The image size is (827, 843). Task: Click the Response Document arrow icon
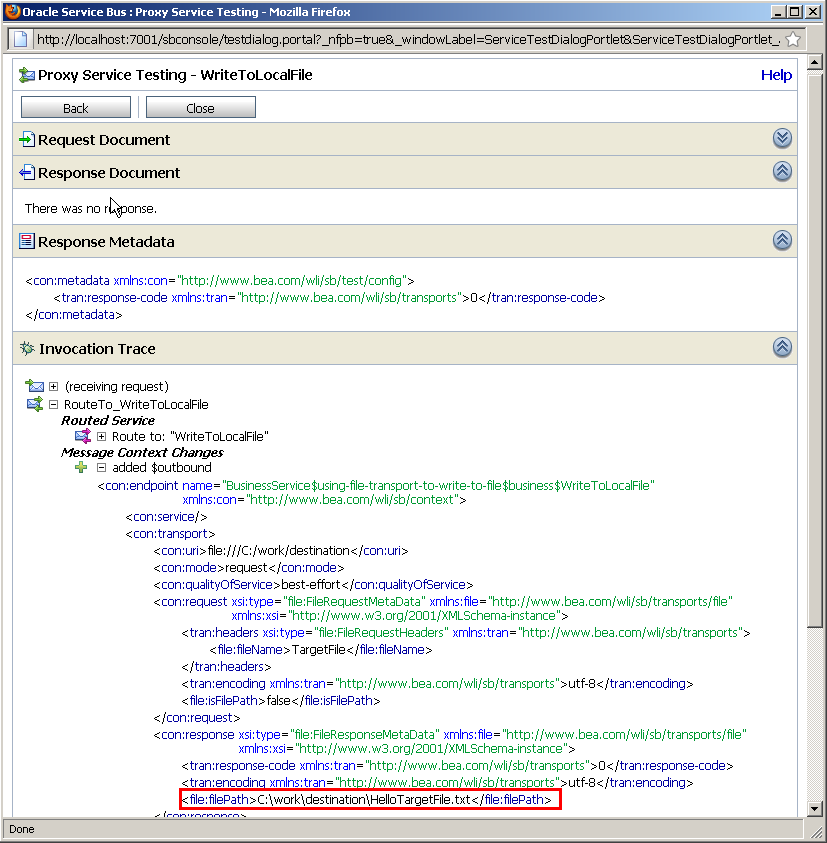tap(27, 173)
